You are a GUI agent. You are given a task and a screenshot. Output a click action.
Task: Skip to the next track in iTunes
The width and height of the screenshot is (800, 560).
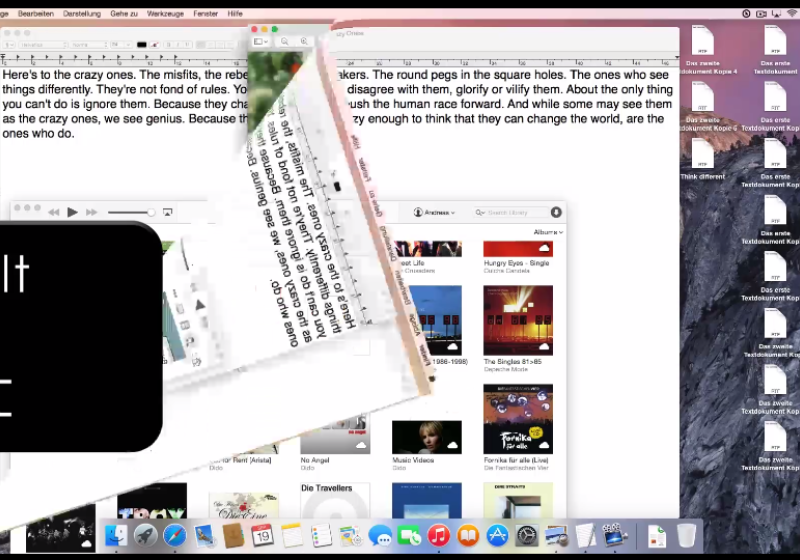92,212
